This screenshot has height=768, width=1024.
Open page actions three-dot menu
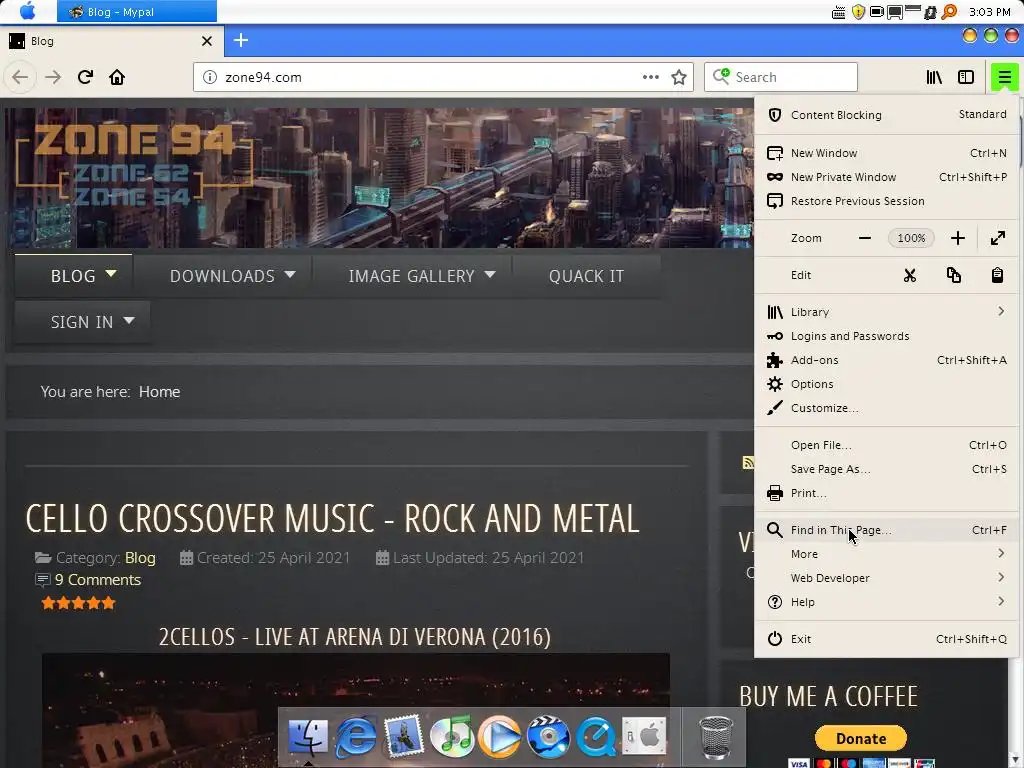coord(650,77)
